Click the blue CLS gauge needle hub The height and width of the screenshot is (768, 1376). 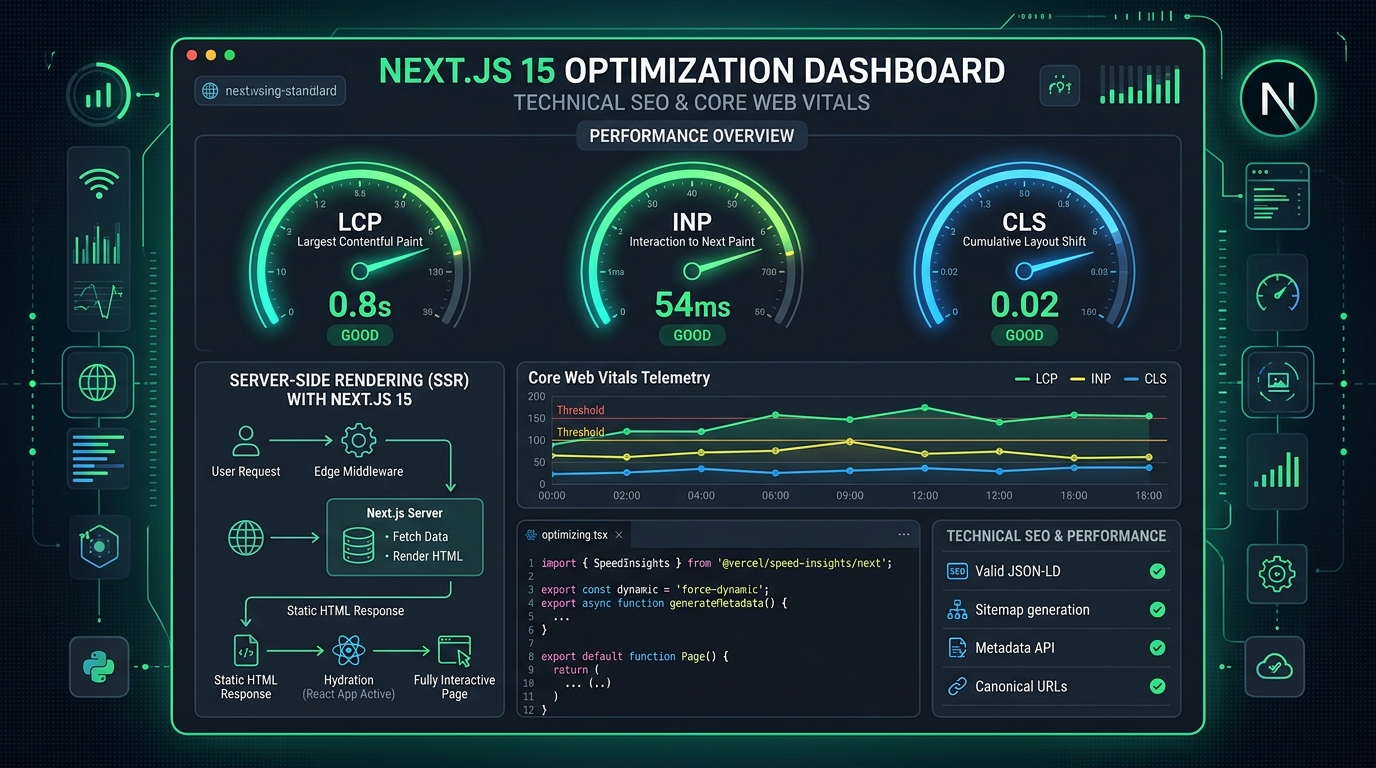(x=1023, y=271)
